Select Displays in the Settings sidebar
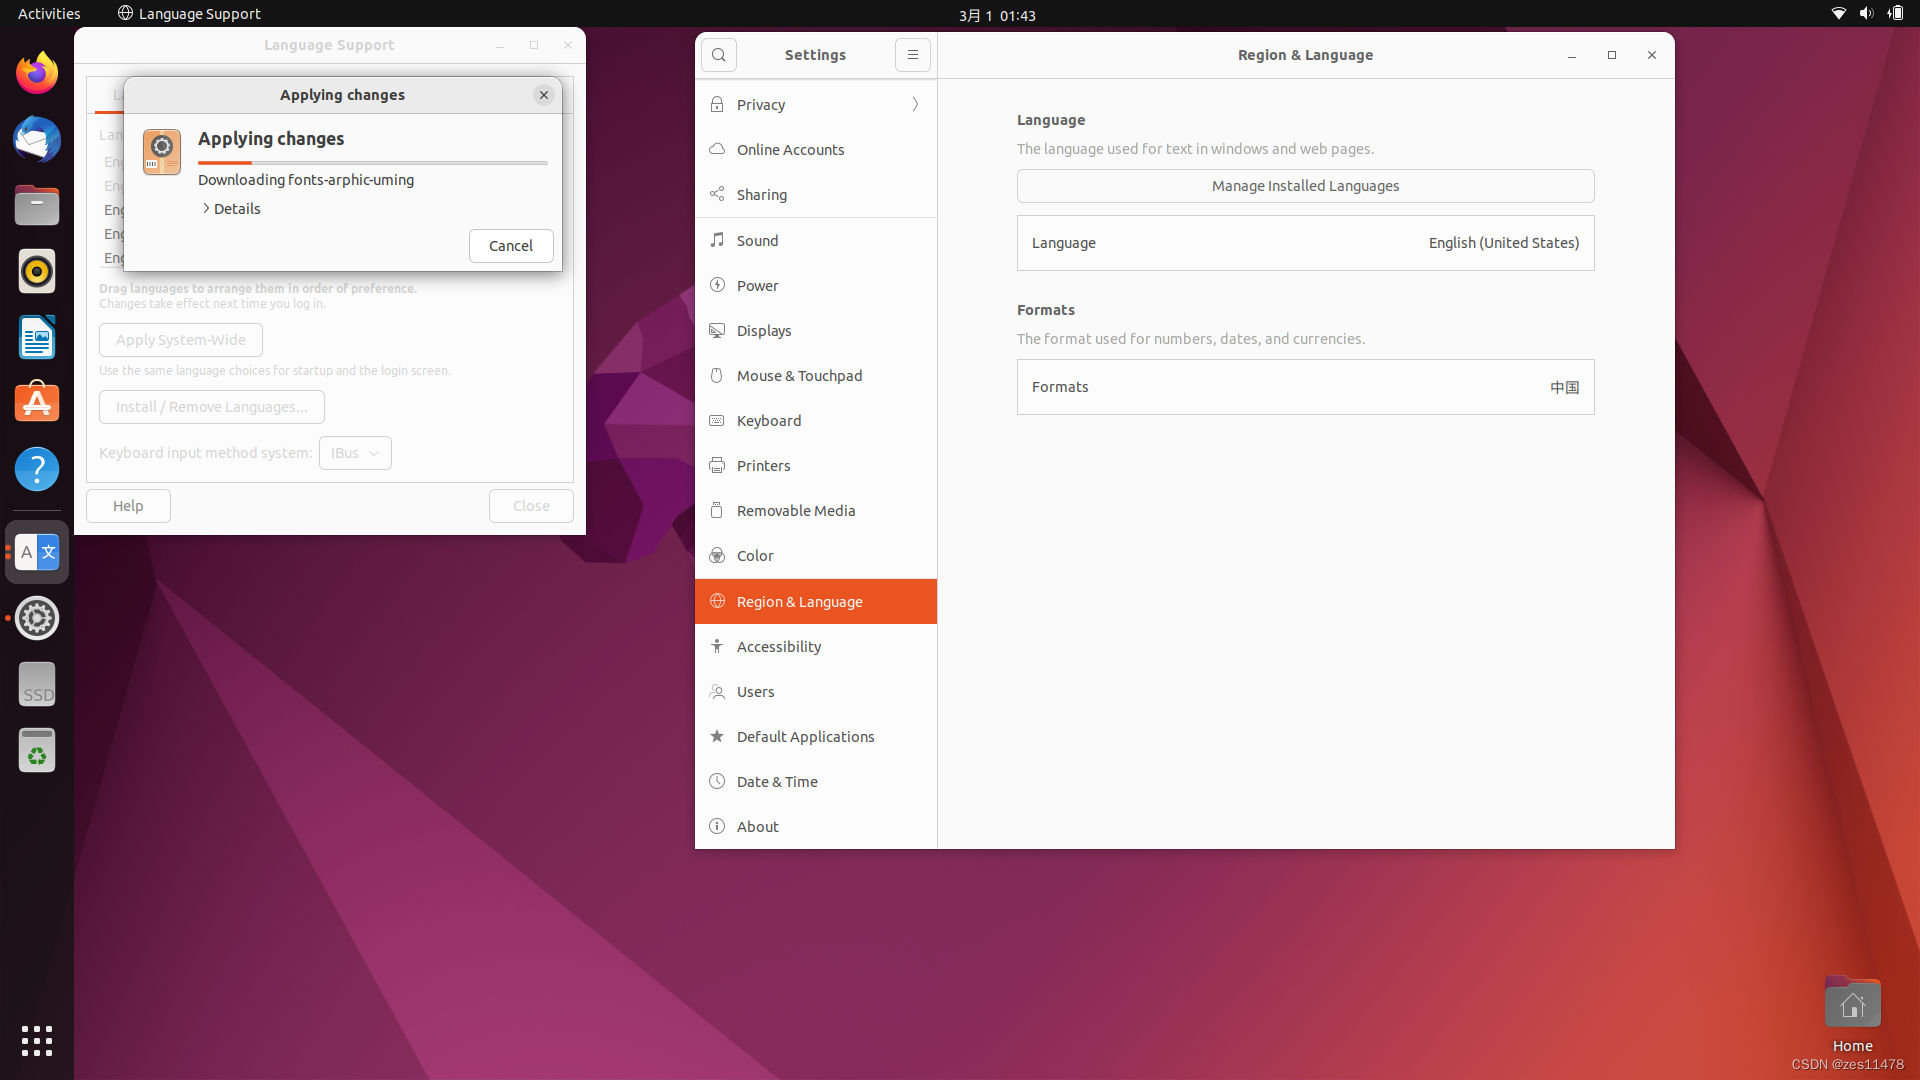This screenshot has width=1920, height=1080. 764,330
